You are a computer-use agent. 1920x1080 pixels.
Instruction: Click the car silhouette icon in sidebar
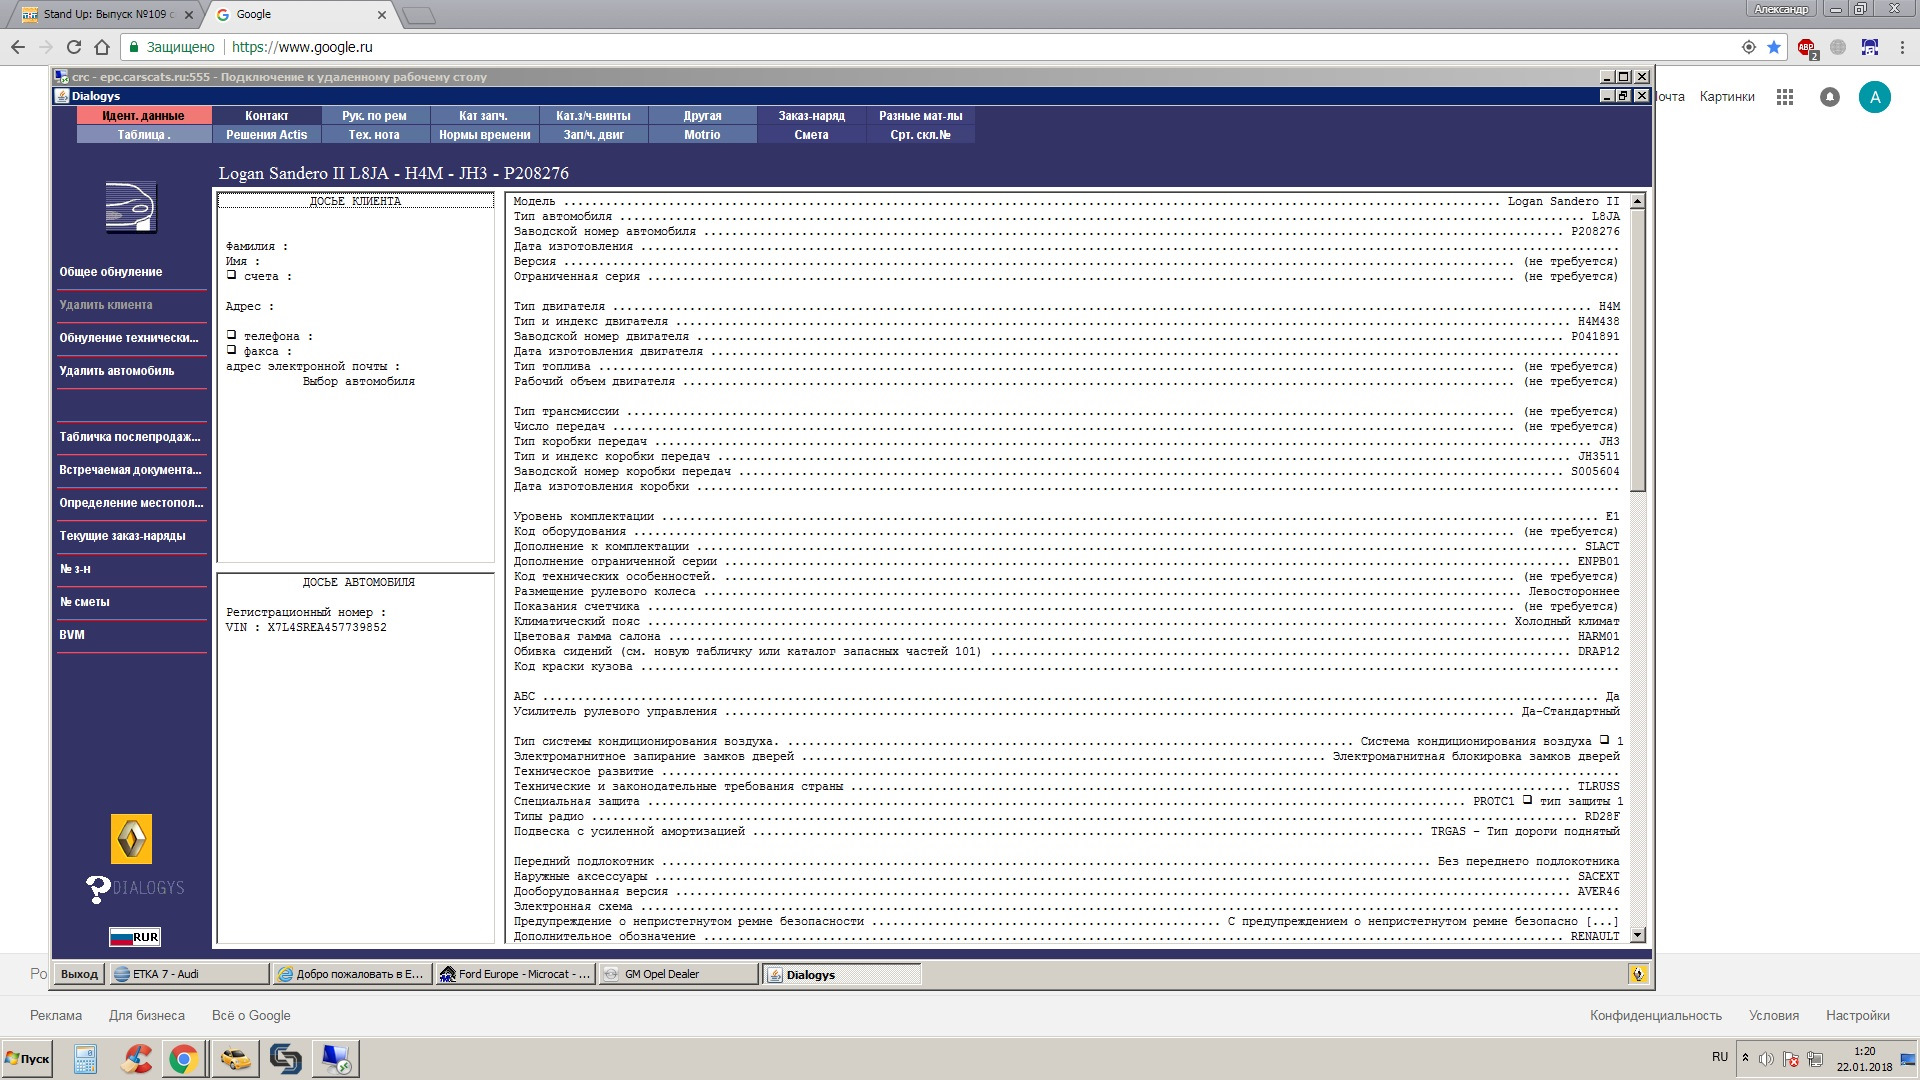coord(131,207)
